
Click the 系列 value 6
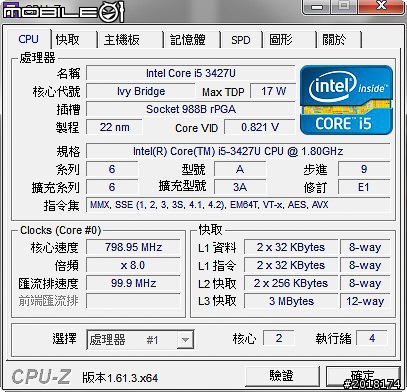(x=112, y=169)
